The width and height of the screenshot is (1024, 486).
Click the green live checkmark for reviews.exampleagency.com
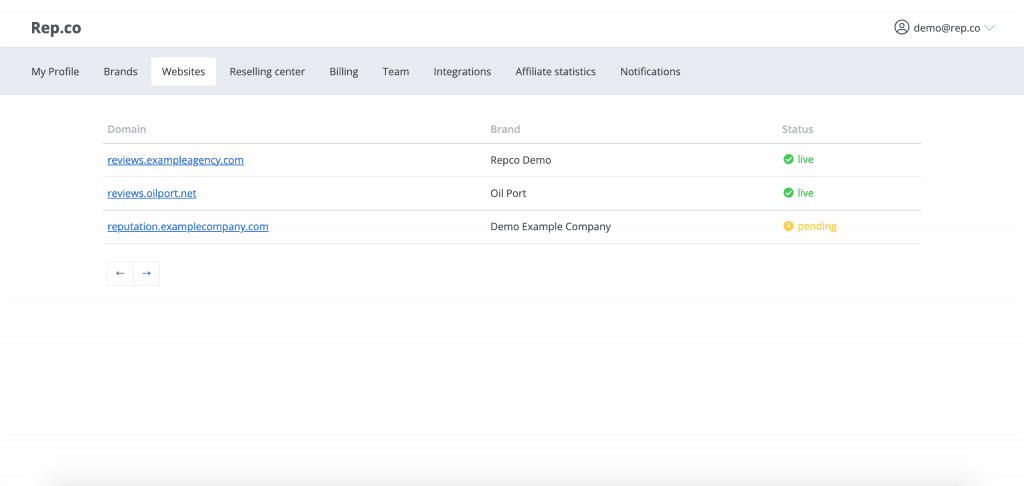788,159
